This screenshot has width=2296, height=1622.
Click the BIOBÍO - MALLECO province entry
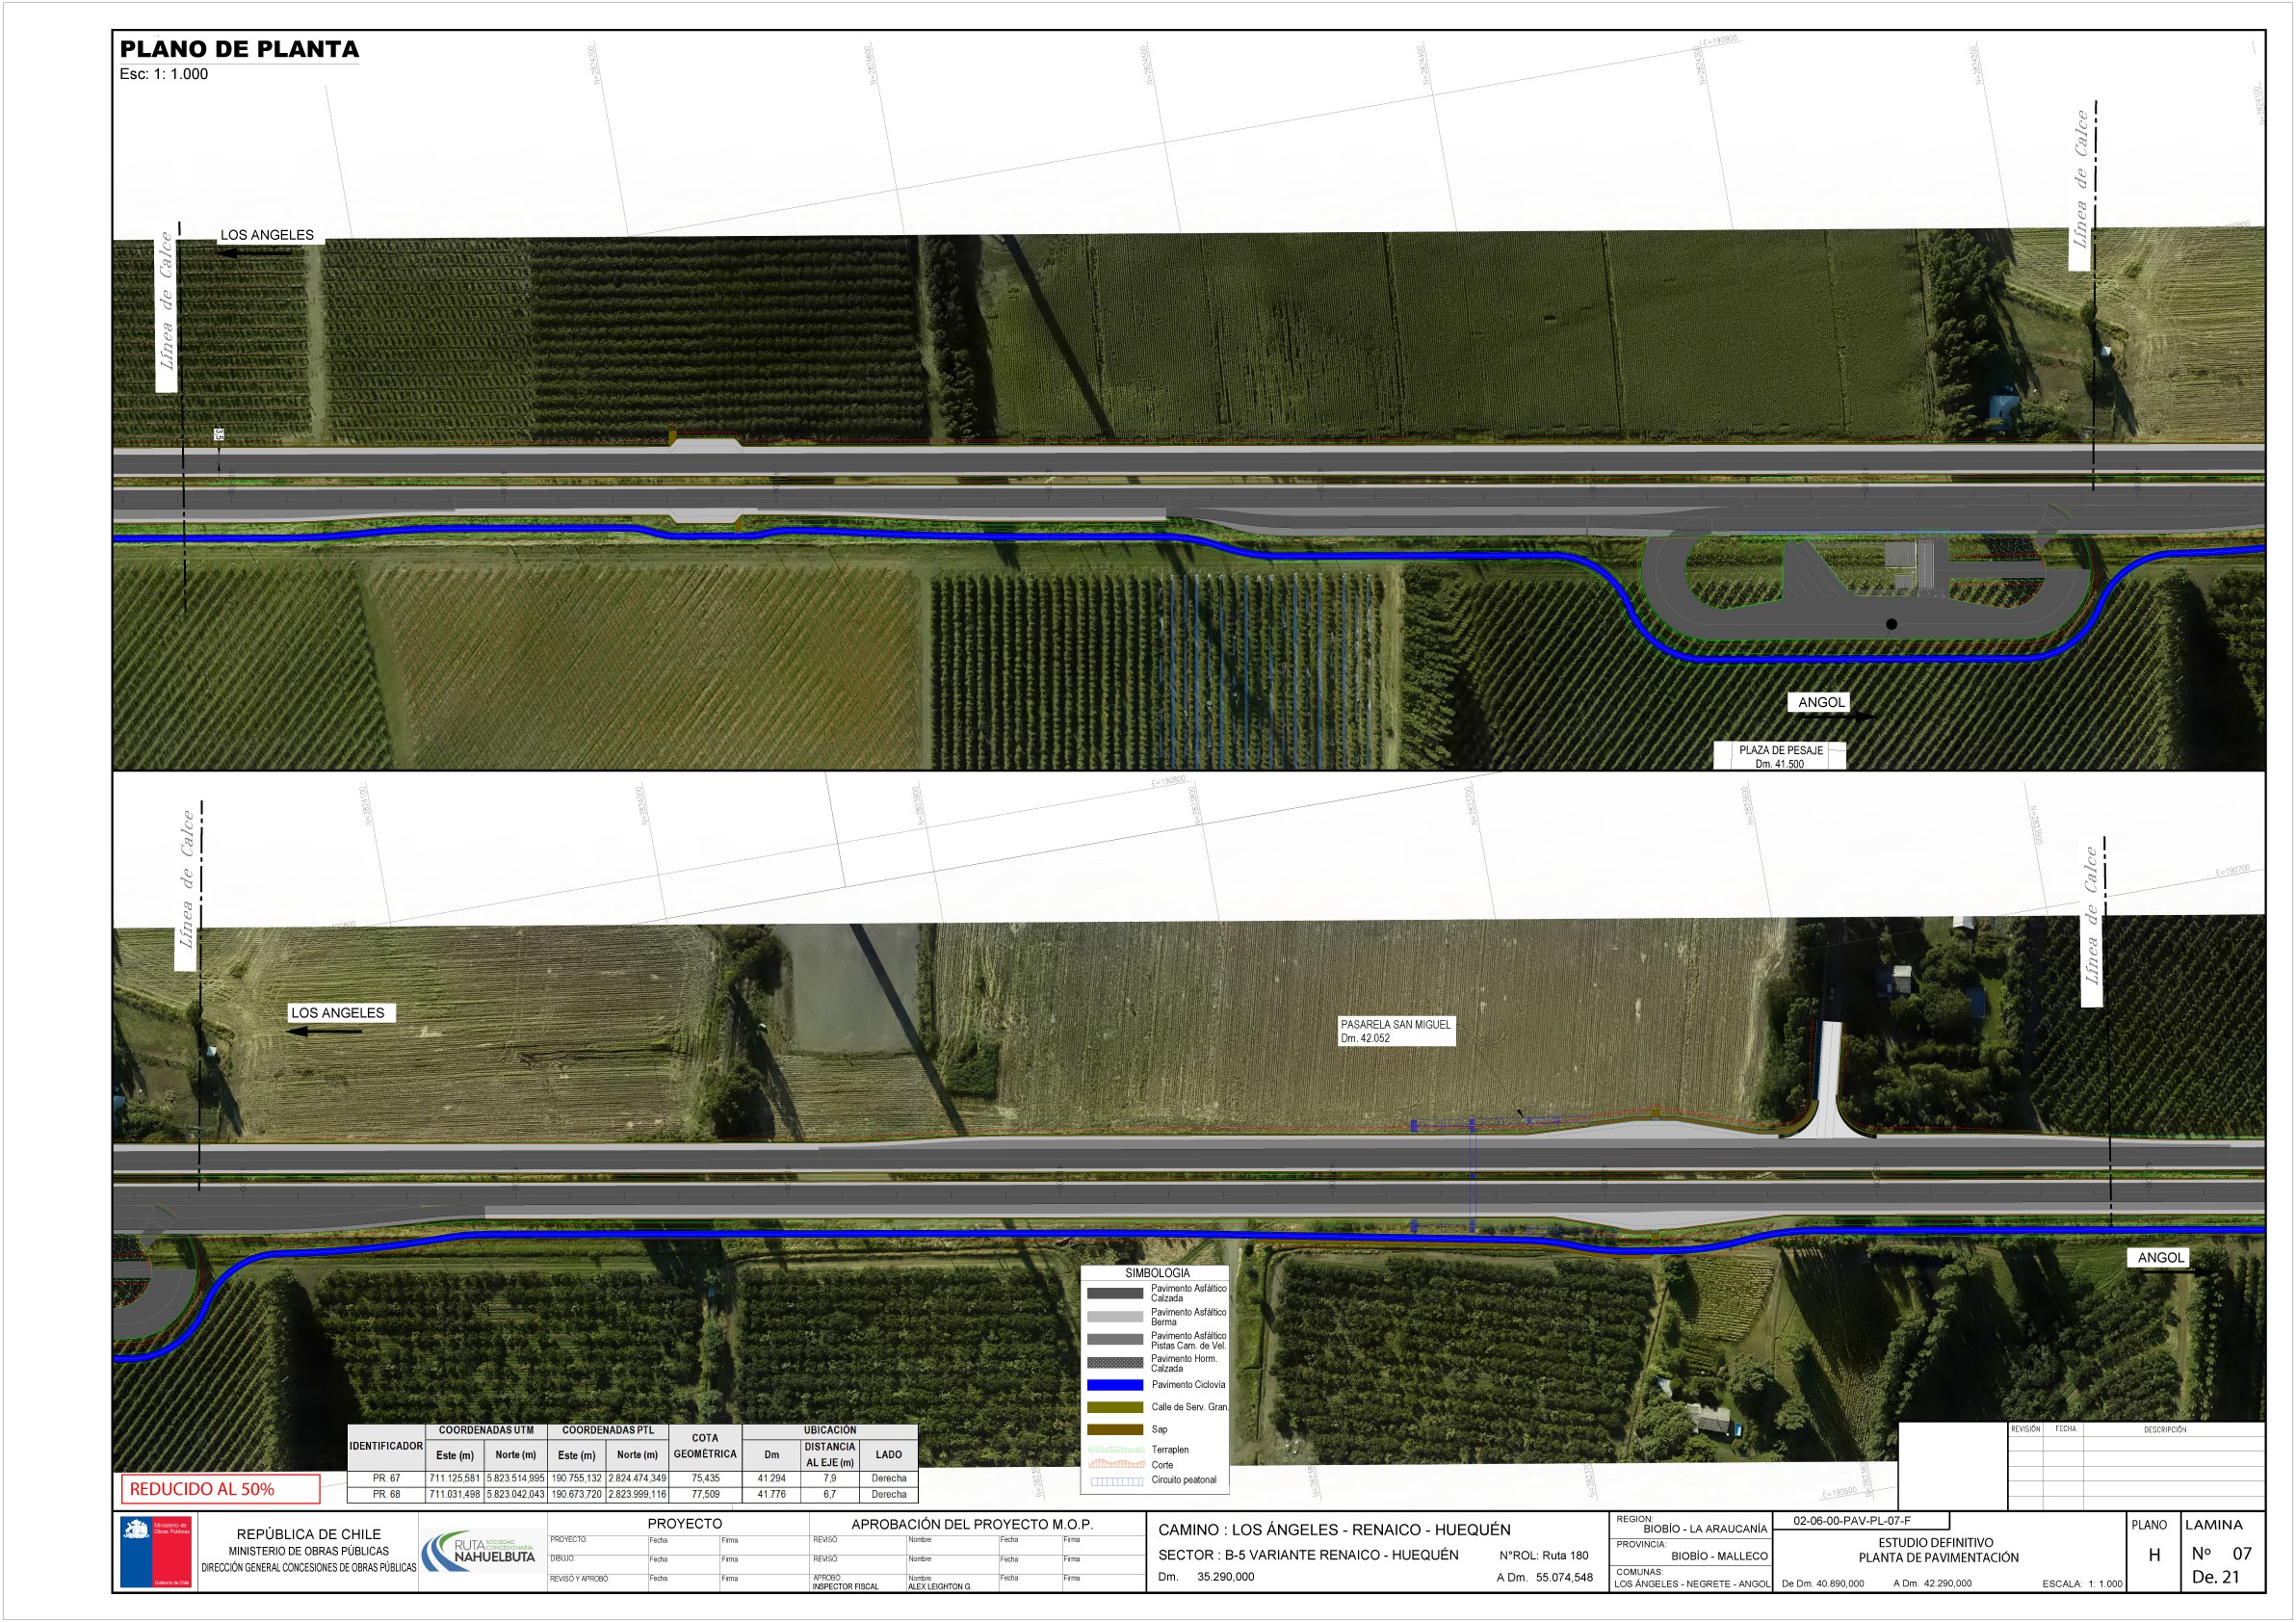point(1719,1556)
